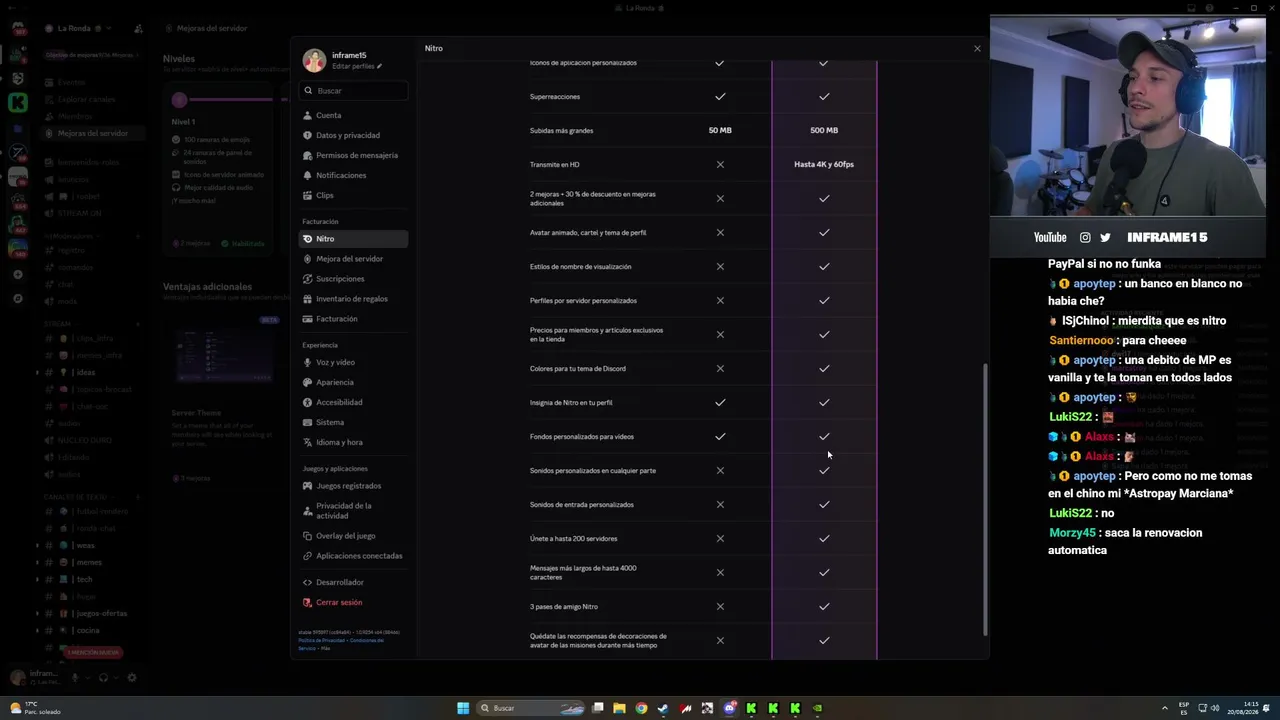Click the invite people icon beside La Ronda
Image resolution: width=1280 pixels, height=720 pixels.
coord(138,29)
